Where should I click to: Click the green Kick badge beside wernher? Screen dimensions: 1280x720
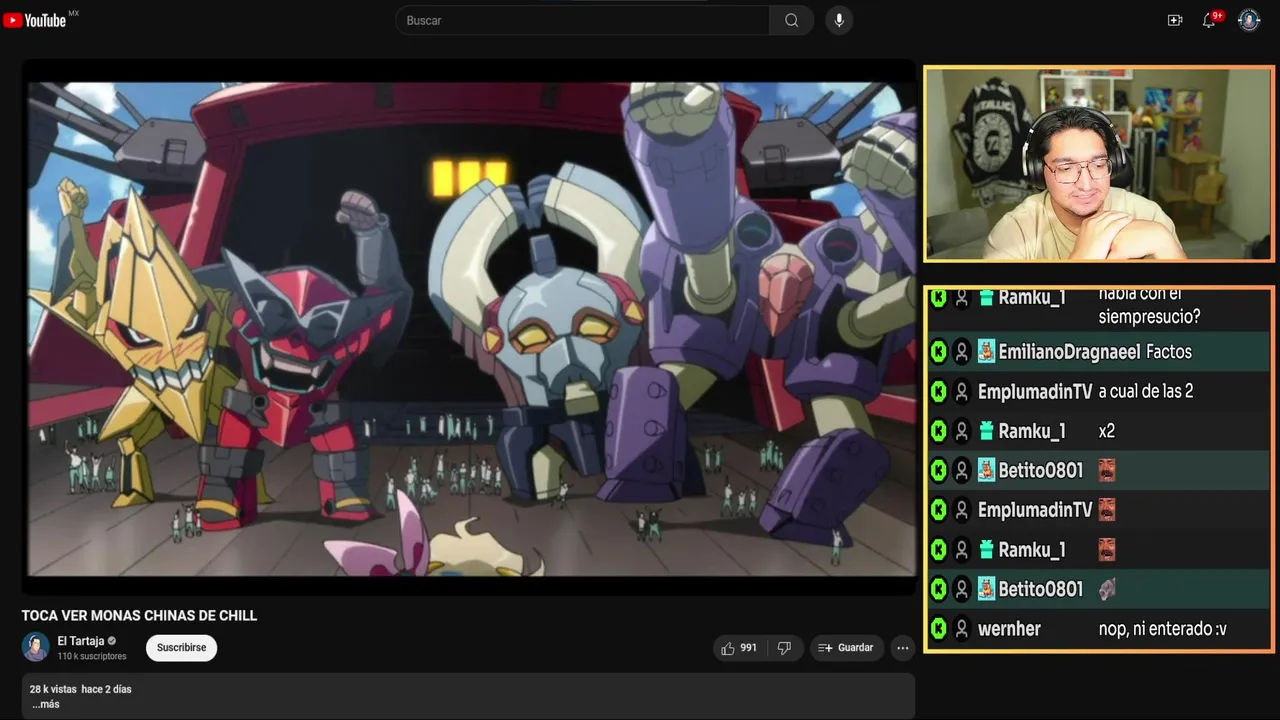pos(938,629)
